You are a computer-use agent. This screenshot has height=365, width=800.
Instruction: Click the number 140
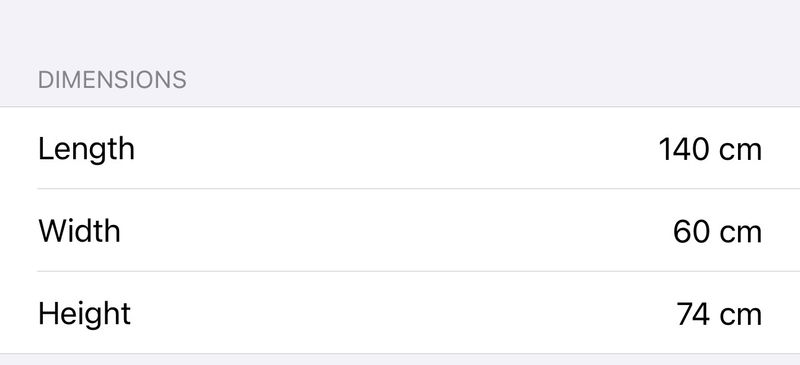tap(684, 150)
